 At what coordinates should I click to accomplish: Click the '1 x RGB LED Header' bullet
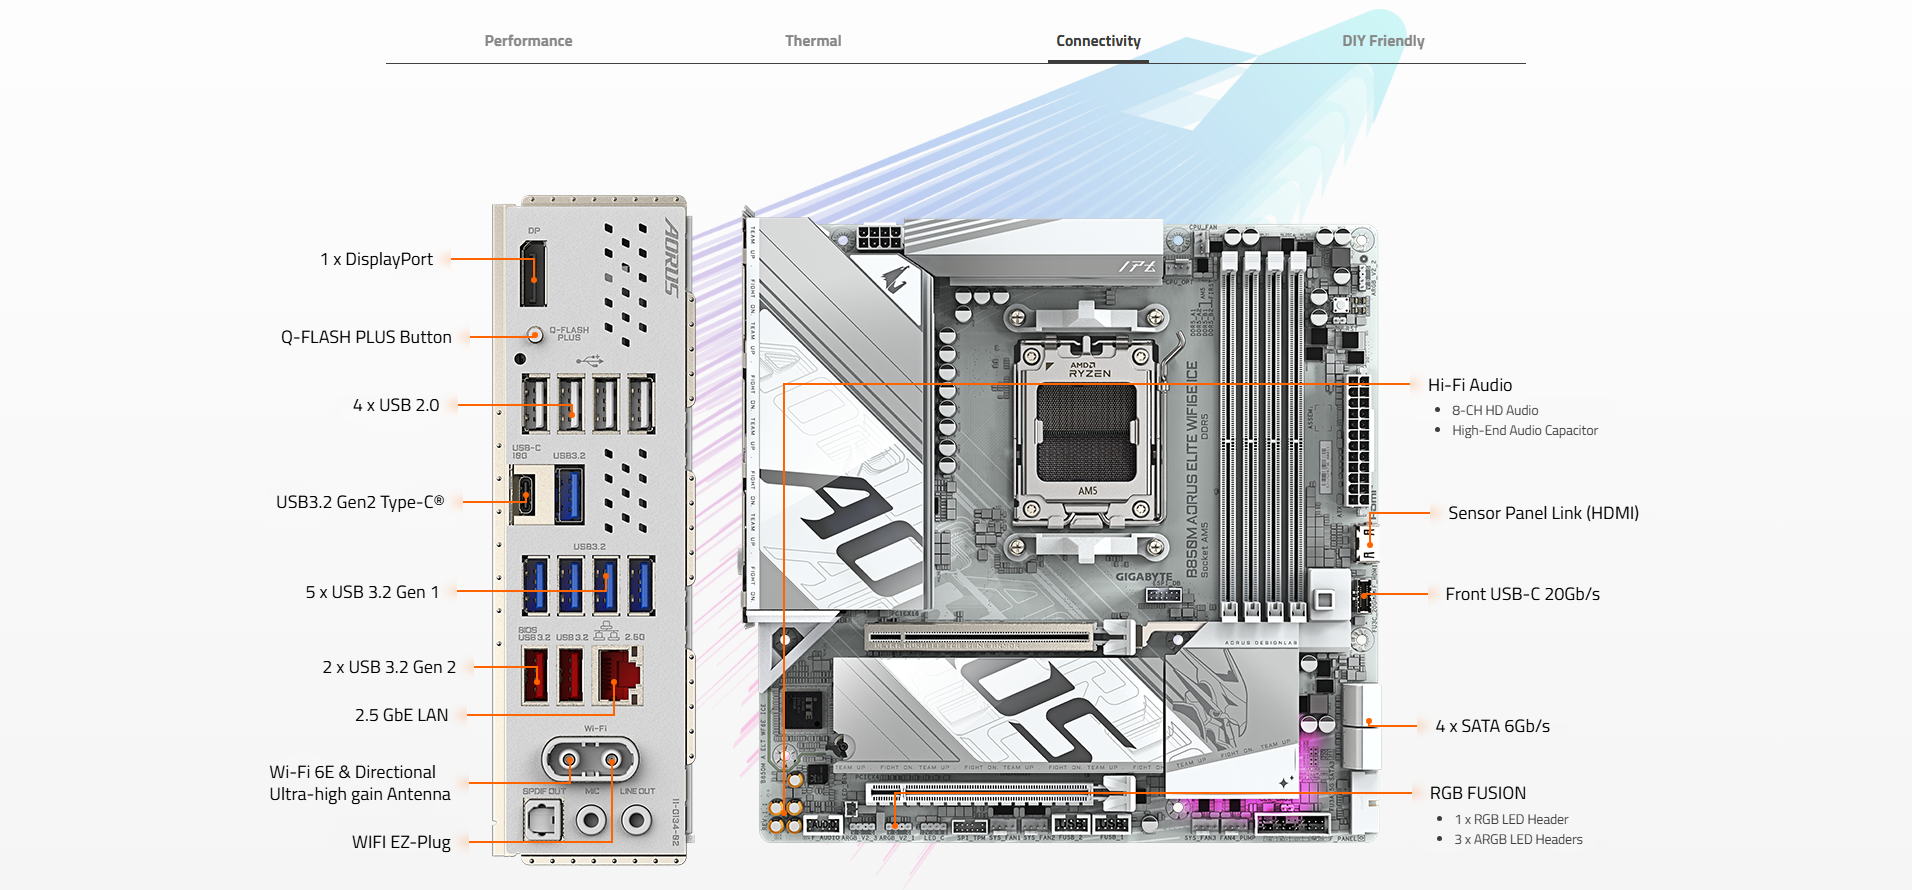1511,819
